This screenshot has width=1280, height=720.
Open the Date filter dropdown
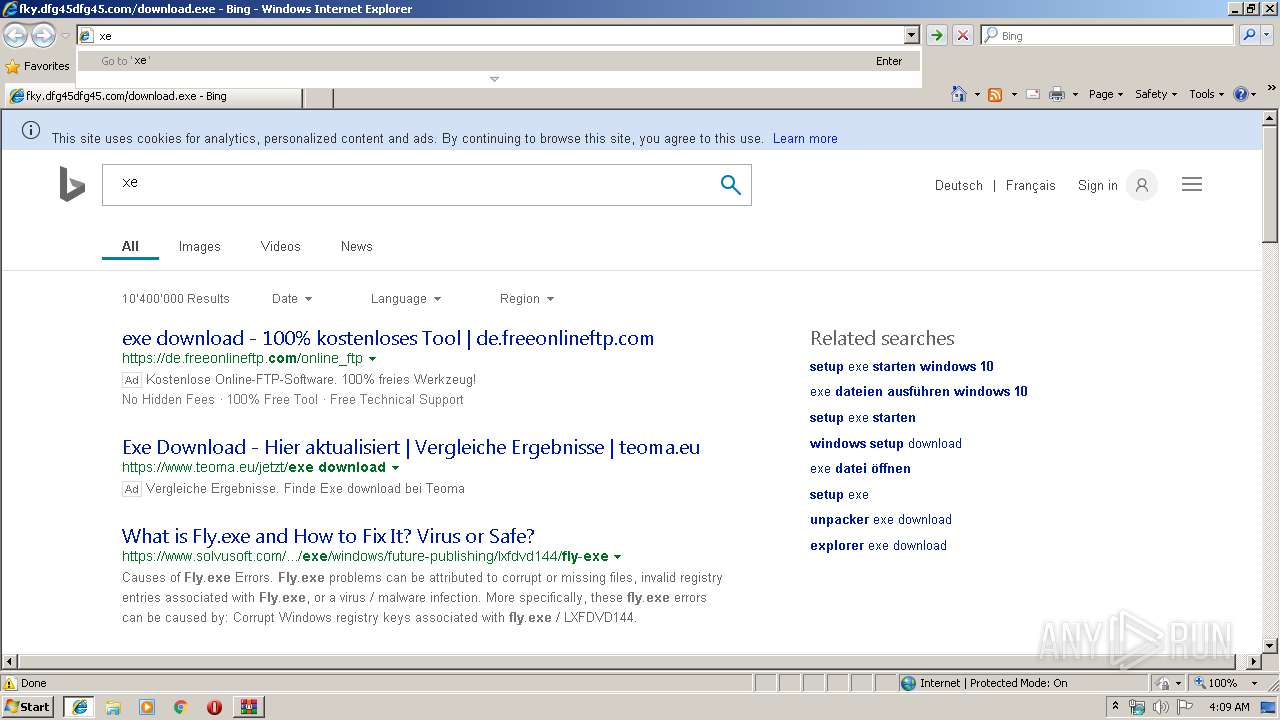[292, 299]
